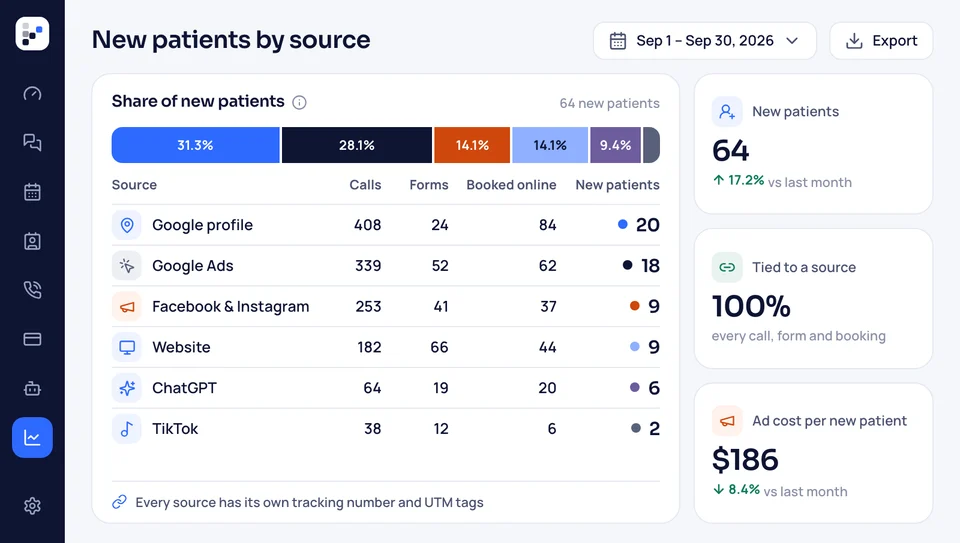960x543 pixels.
Task: Open the phone calls icon in sidebar
Action: (32, 290)
